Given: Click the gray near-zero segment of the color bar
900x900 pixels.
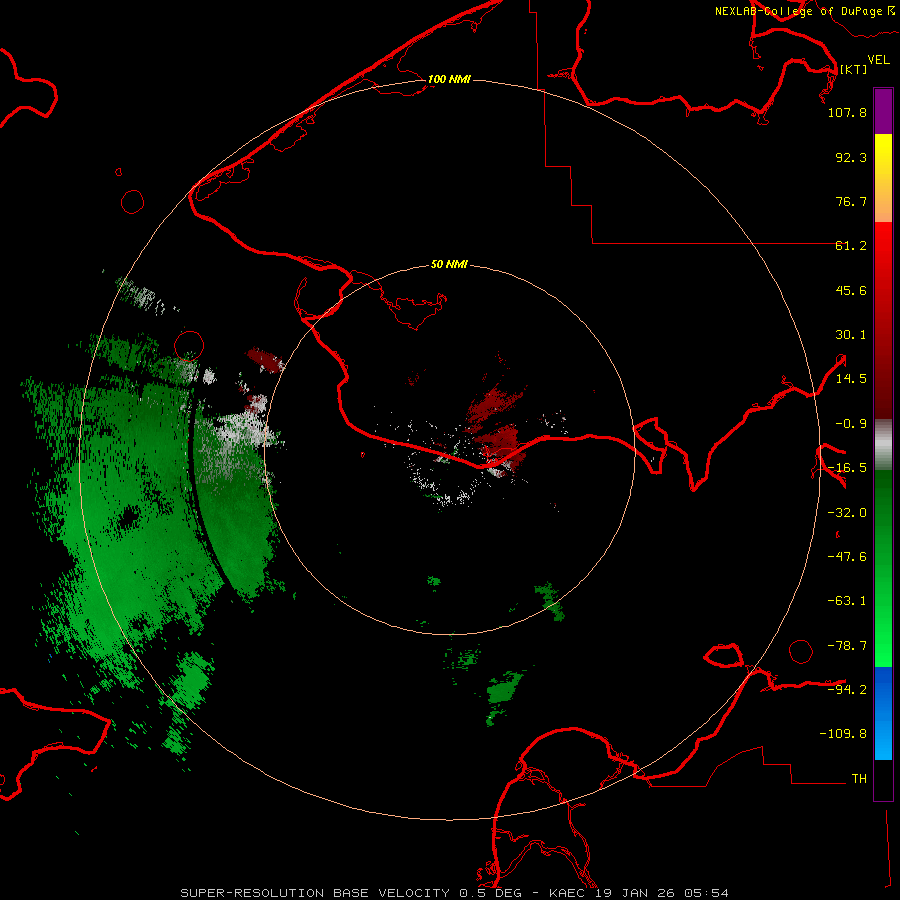Looking at the screenshot, I should tap(883, 445).
